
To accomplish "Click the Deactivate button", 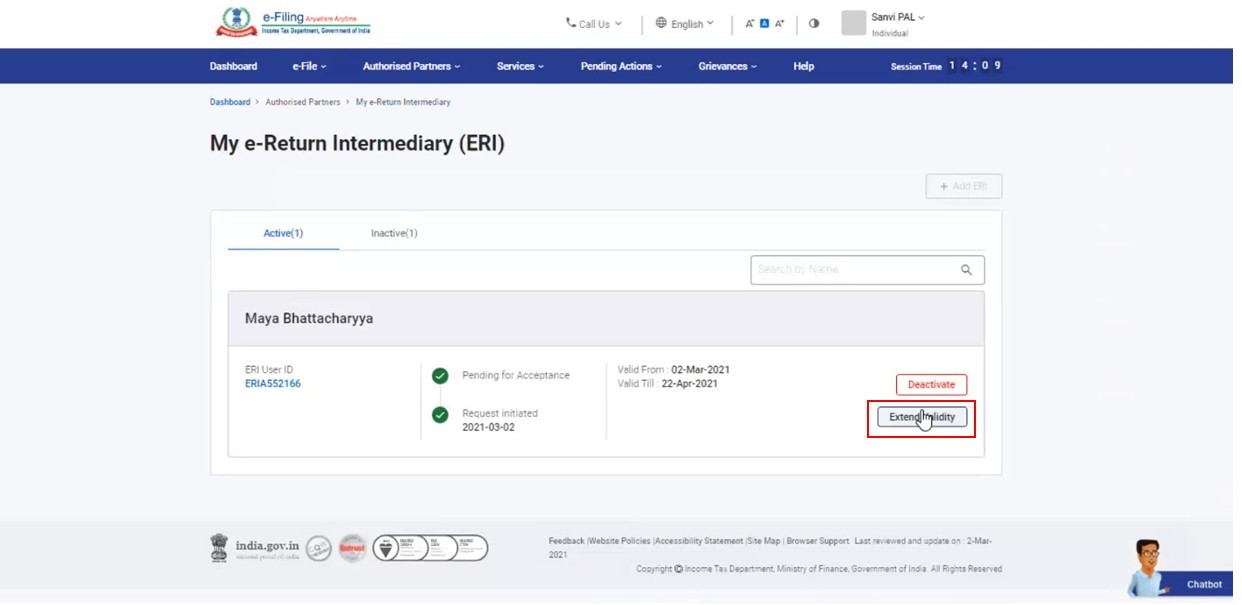I will (931, 385).
